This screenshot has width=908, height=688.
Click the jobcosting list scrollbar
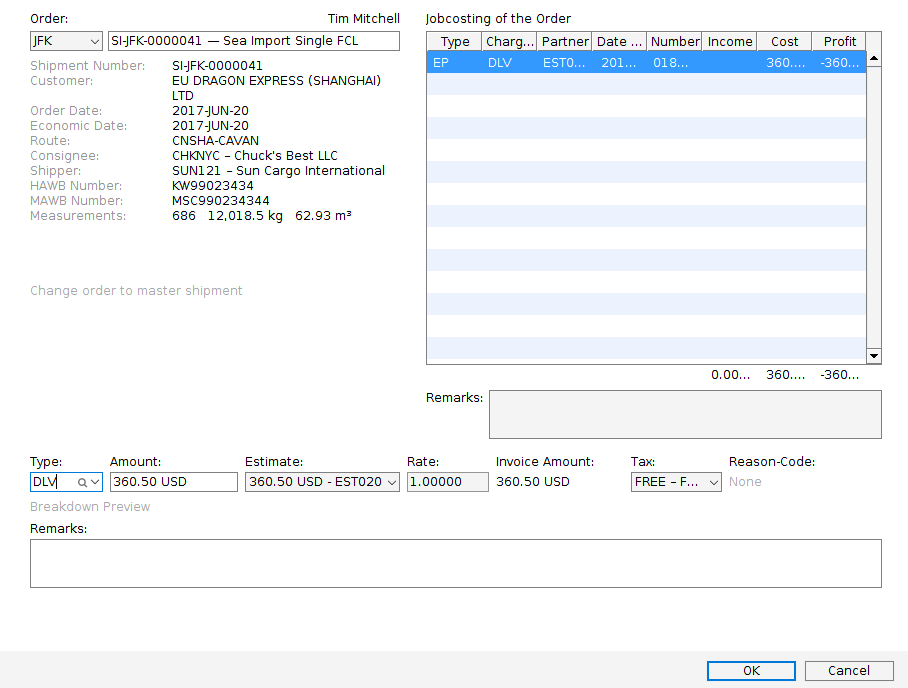click(874, 200)
